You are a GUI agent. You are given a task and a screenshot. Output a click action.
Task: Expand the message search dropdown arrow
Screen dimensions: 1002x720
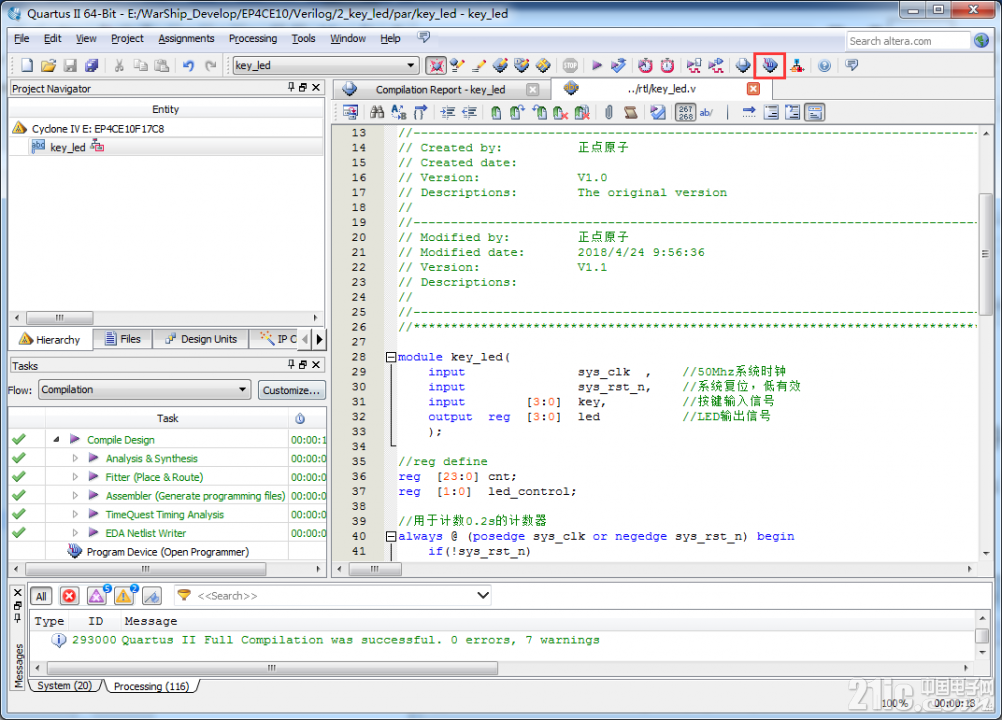[483, 595]
